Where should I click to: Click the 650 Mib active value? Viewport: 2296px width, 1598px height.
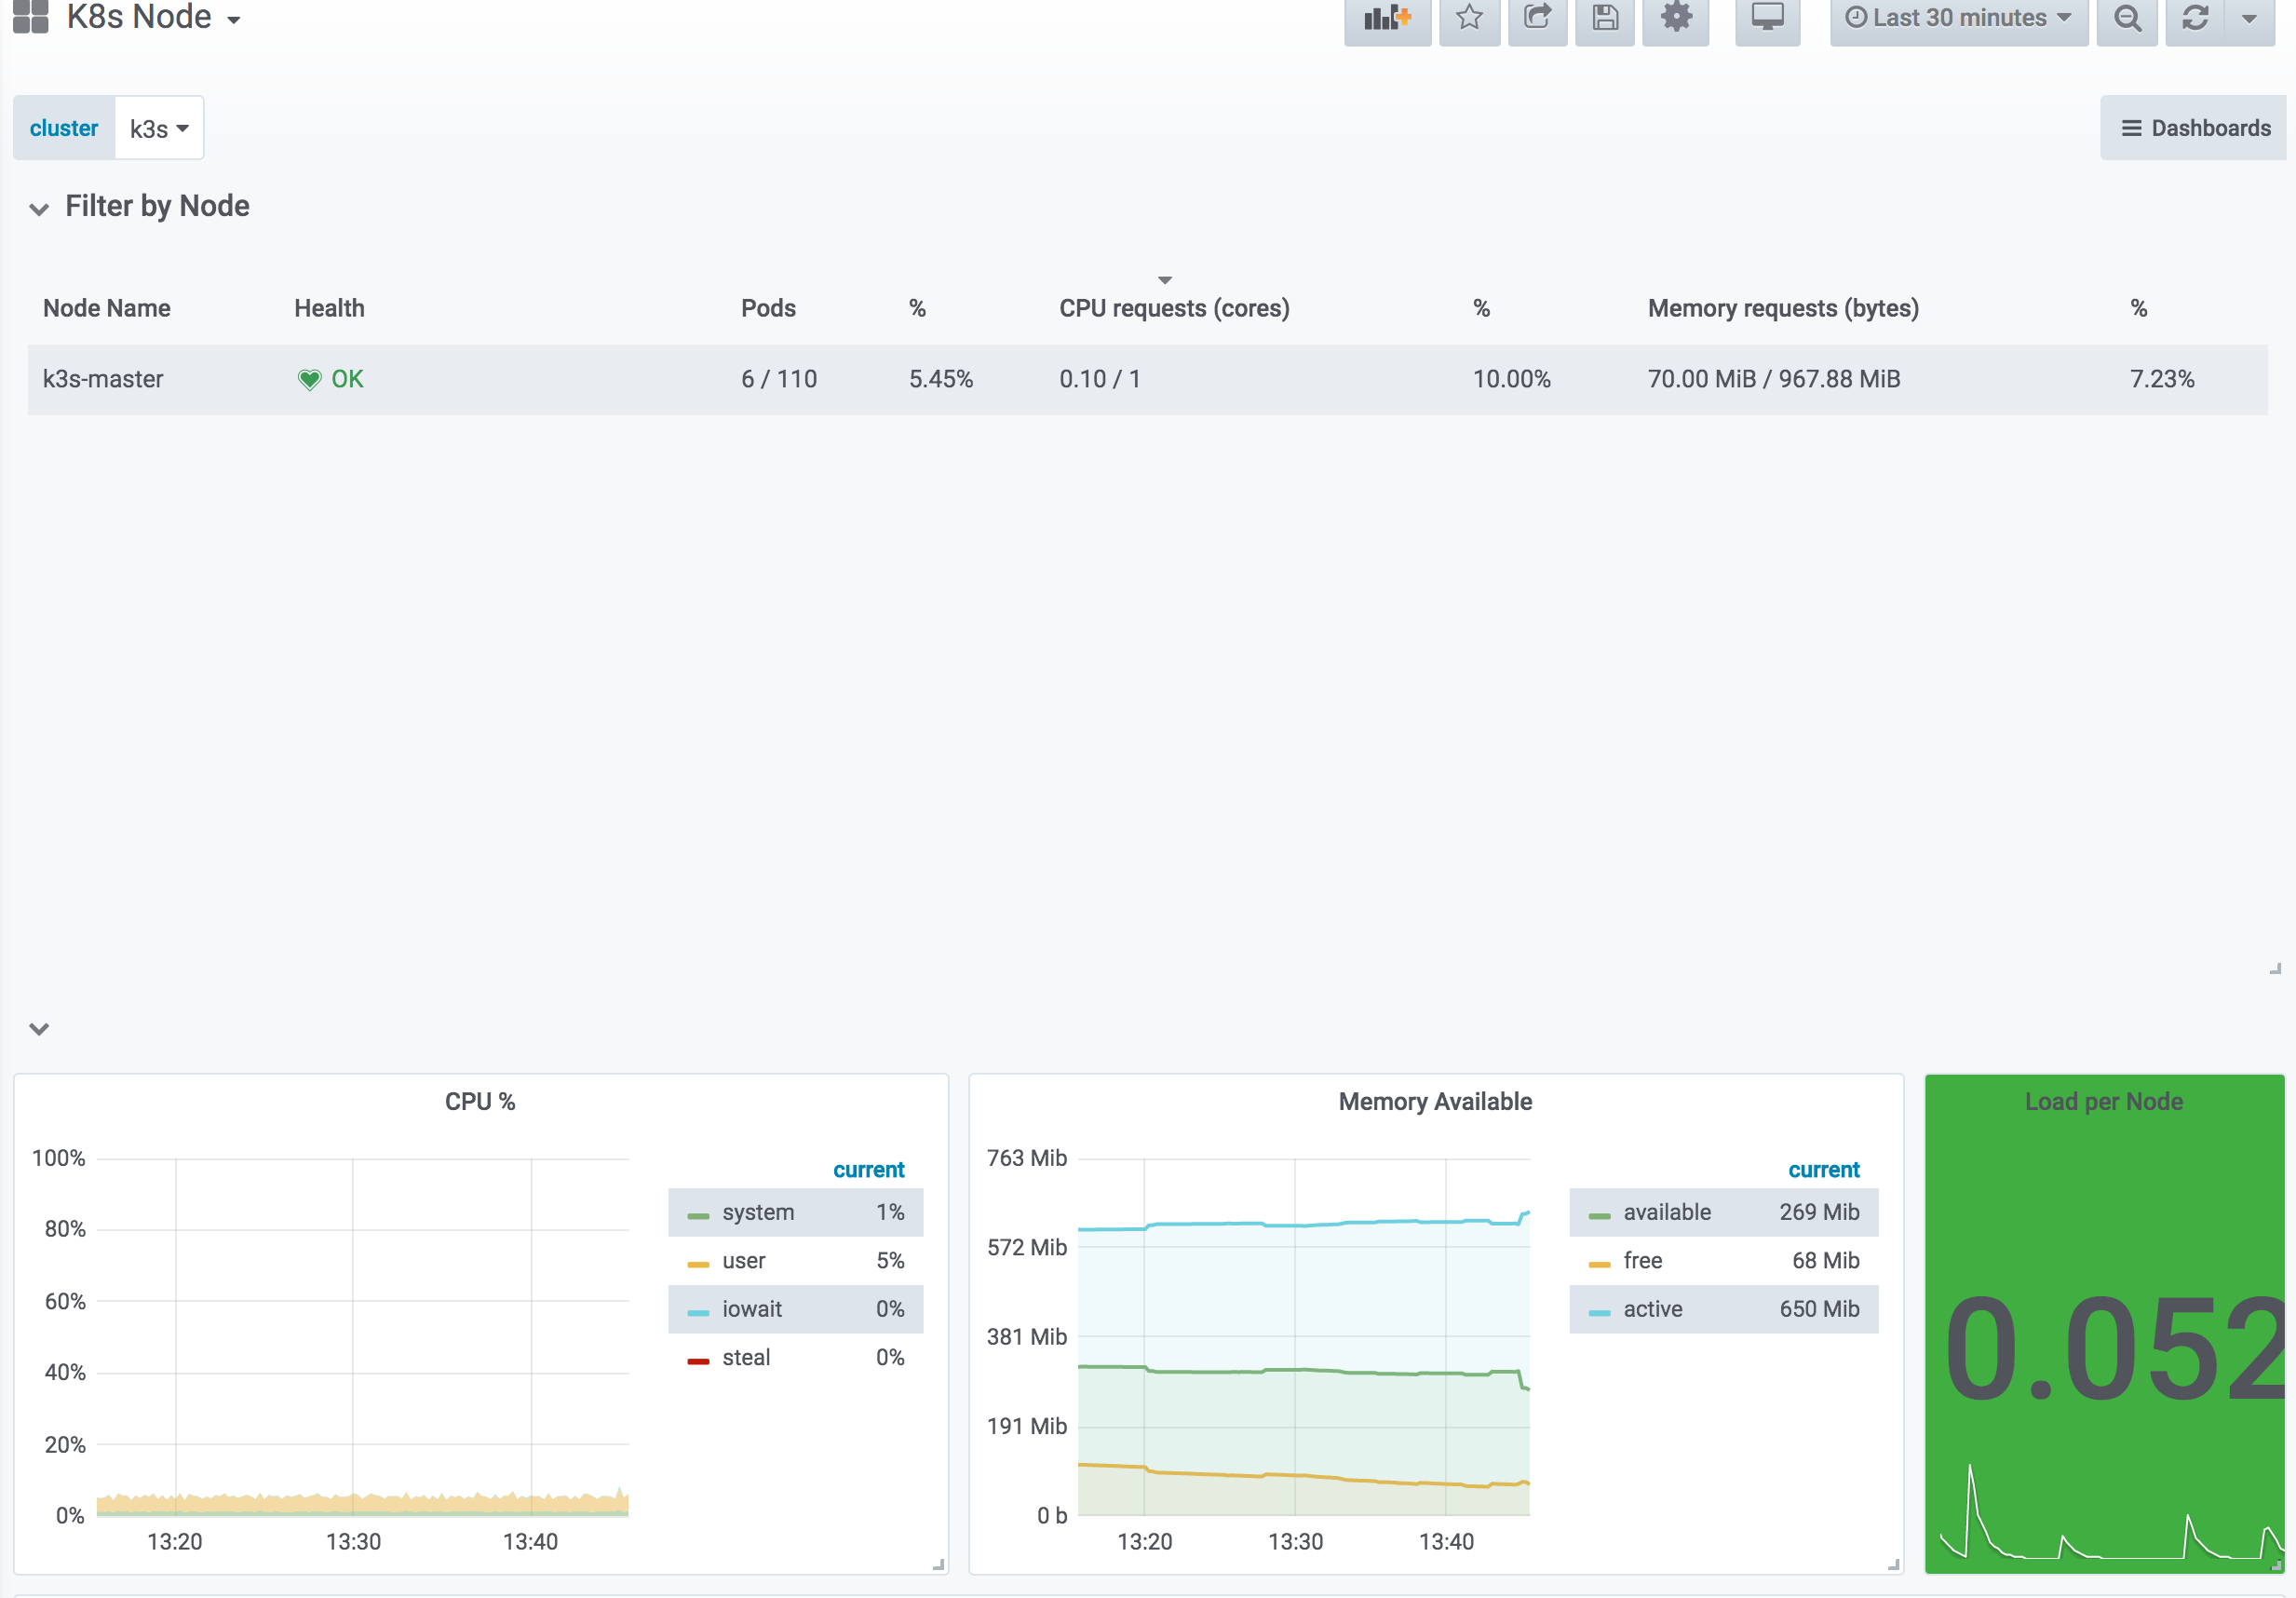(x=1819, y=1309)
